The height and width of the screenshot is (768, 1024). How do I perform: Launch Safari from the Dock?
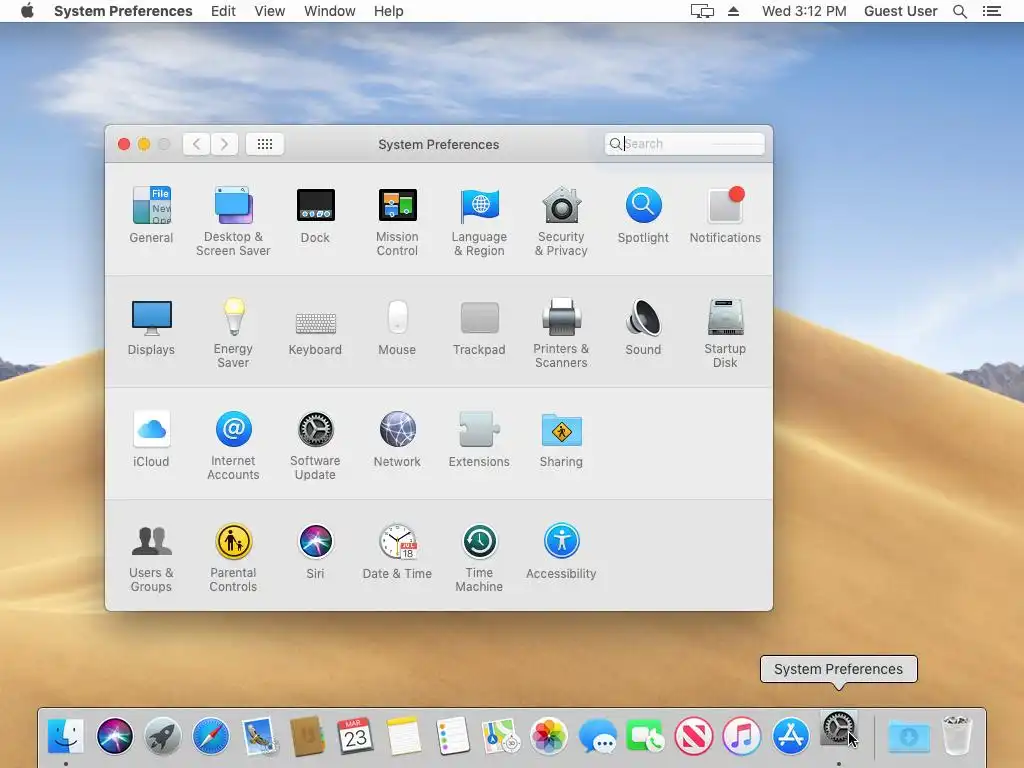tap(211, 736)
